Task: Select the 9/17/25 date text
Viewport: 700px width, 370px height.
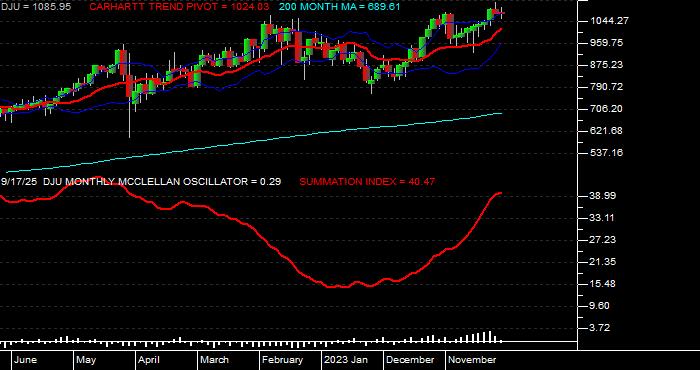Action: (x=20, y=182)
